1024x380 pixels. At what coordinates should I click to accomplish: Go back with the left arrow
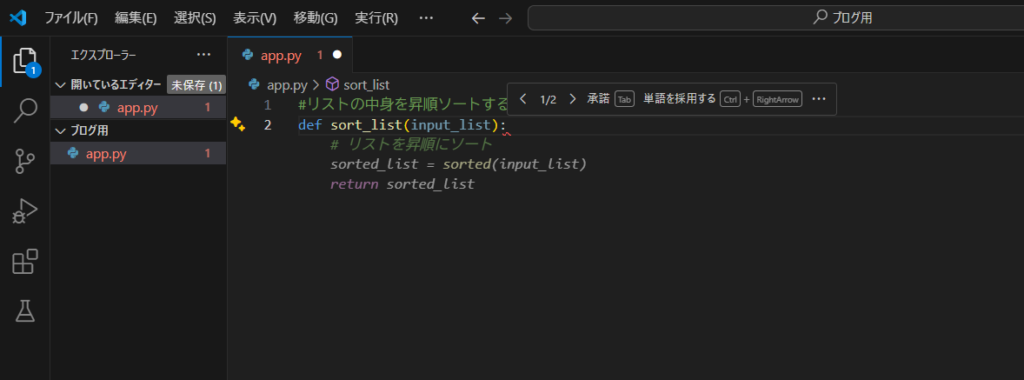(478, 18)
